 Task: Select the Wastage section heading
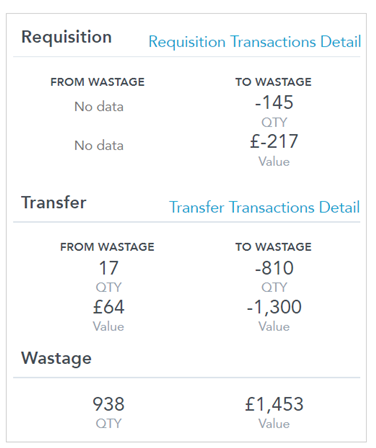click(x=56, y=359)
